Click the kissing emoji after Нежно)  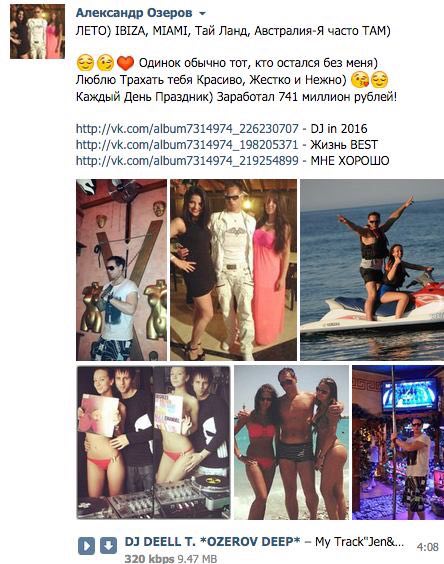359,80
